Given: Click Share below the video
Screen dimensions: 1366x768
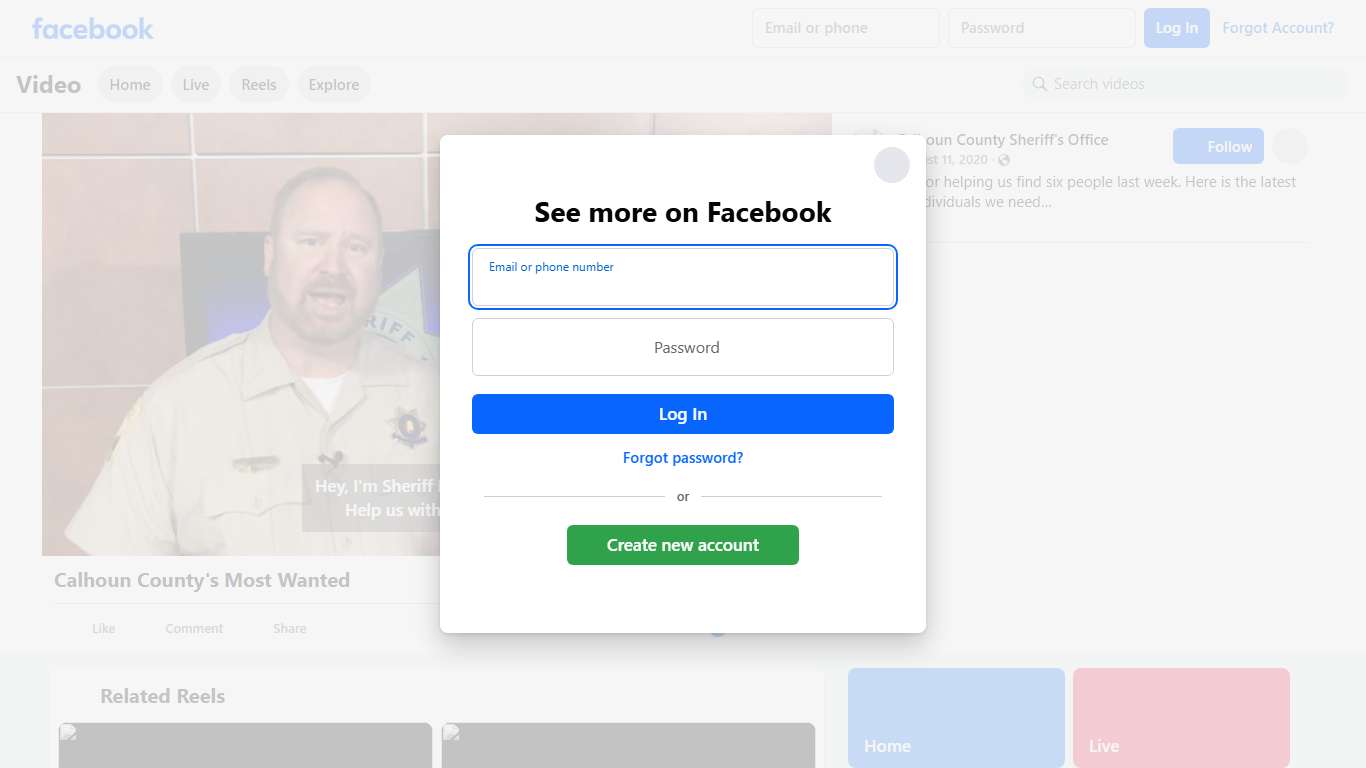Looking at the screenshot, I should tap(289, 628).
